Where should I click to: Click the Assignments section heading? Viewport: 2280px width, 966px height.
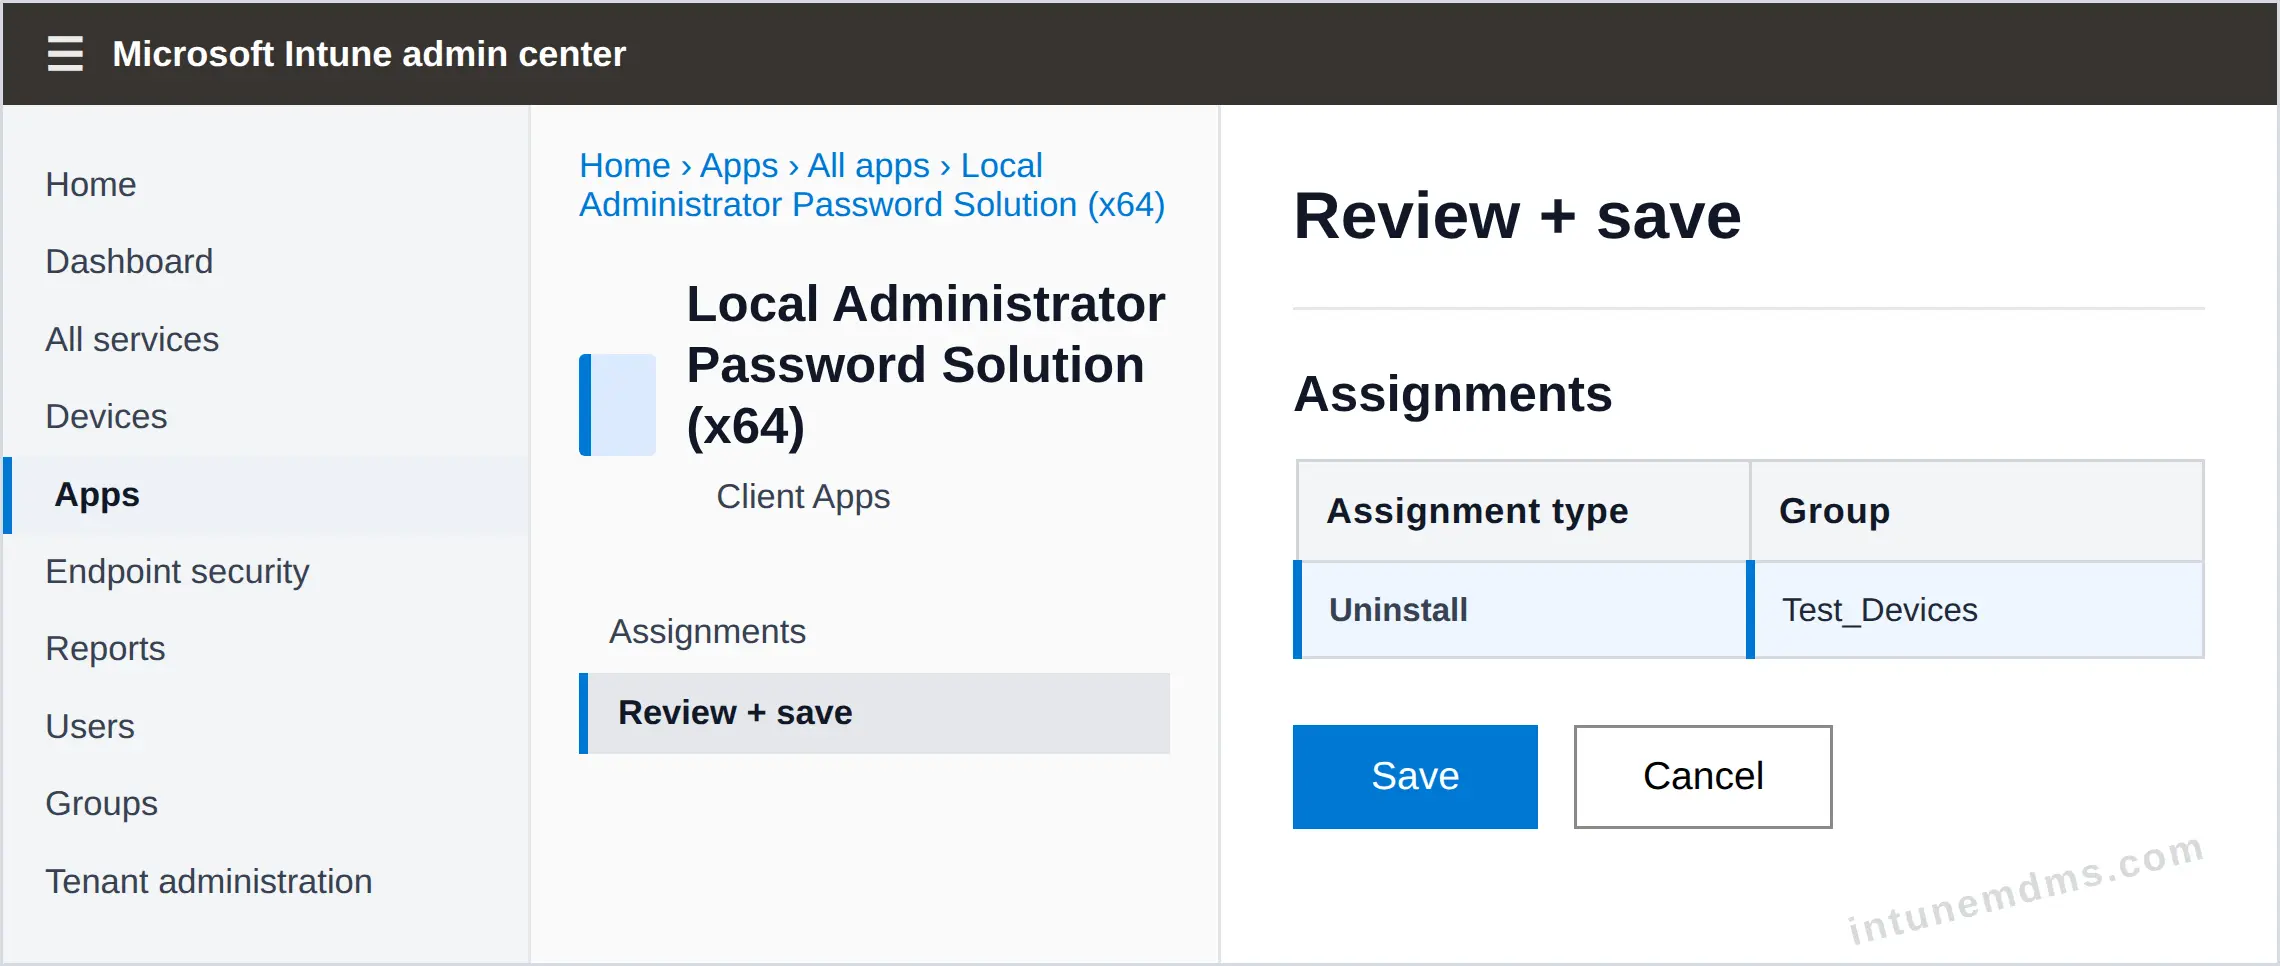coord(1453,394)
